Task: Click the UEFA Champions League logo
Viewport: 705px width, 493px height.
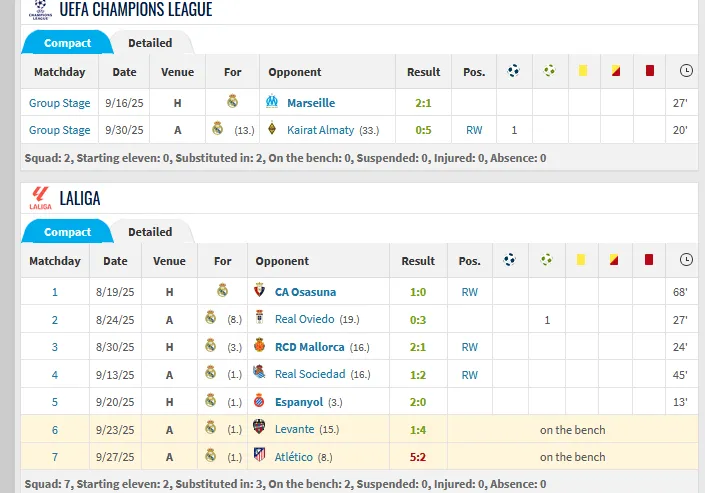Action: (40, 9)
